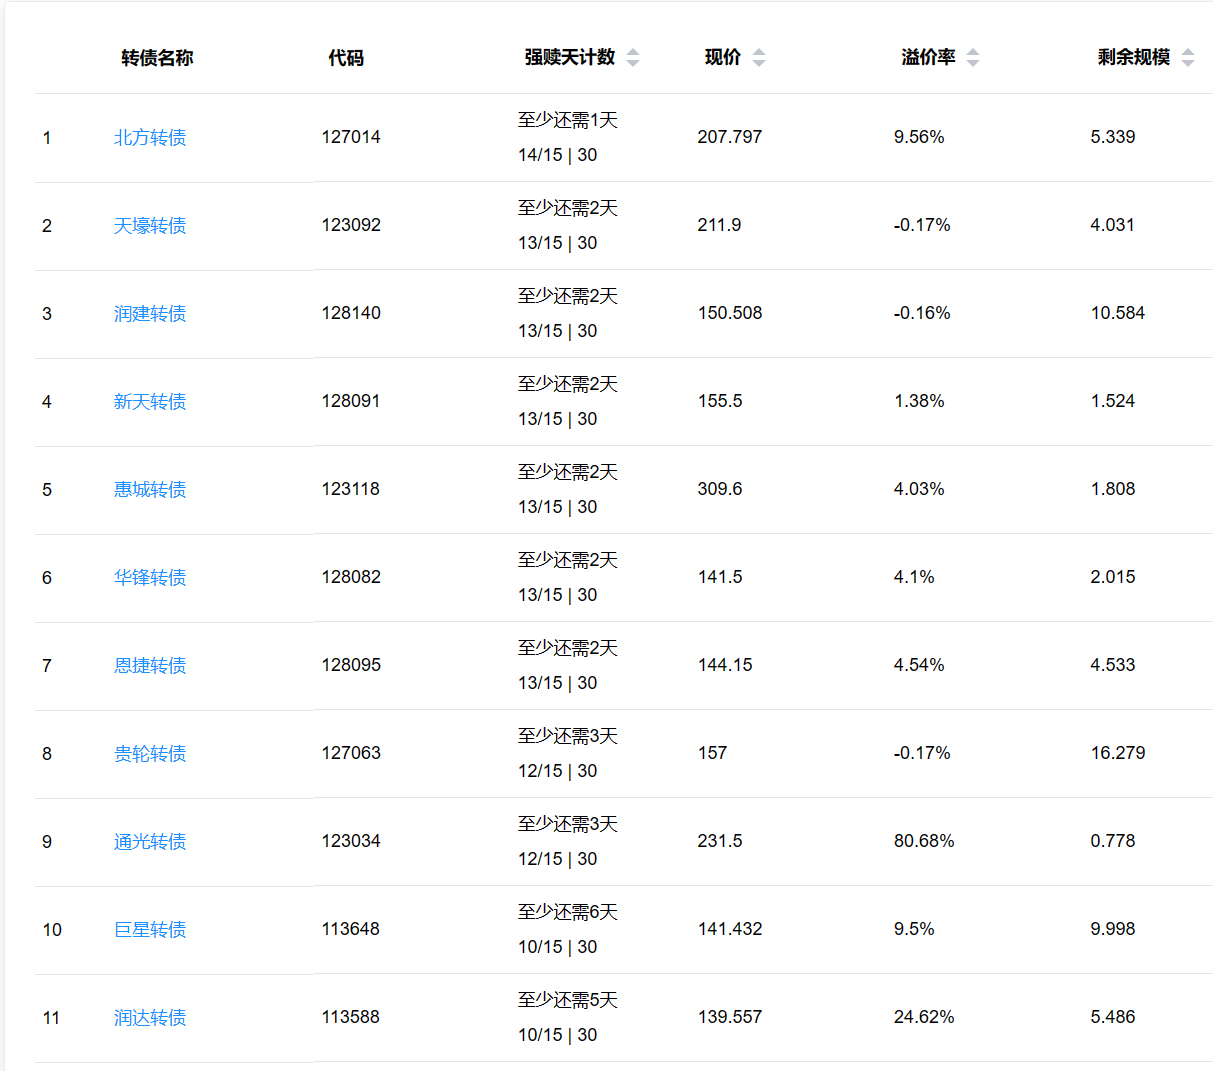Select the 惠城转债 link
Screen dimensions: 1213x1071
[150, 490]
